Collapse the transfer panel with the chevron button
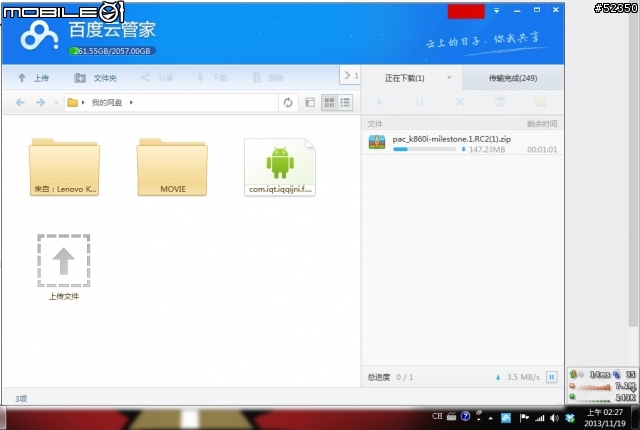The width and height of the screenshot is (640, 430). [350, 75]
